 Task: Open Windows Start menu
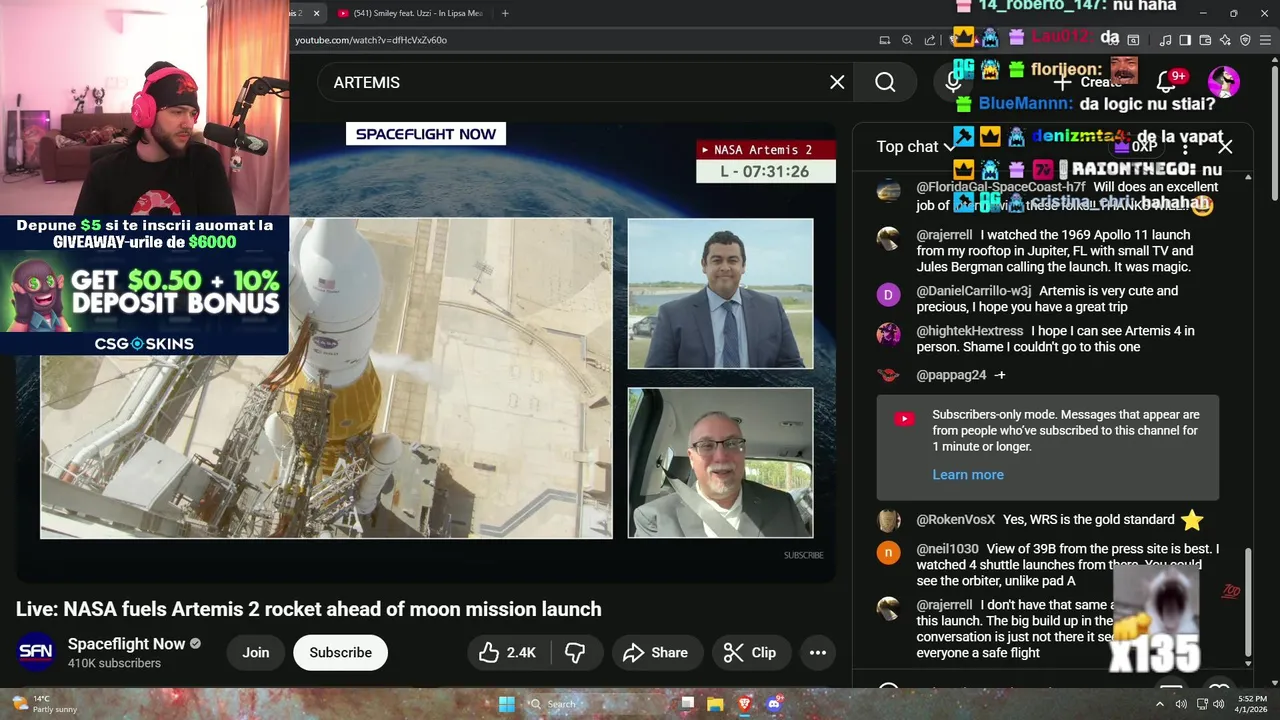tap(507, 704)
